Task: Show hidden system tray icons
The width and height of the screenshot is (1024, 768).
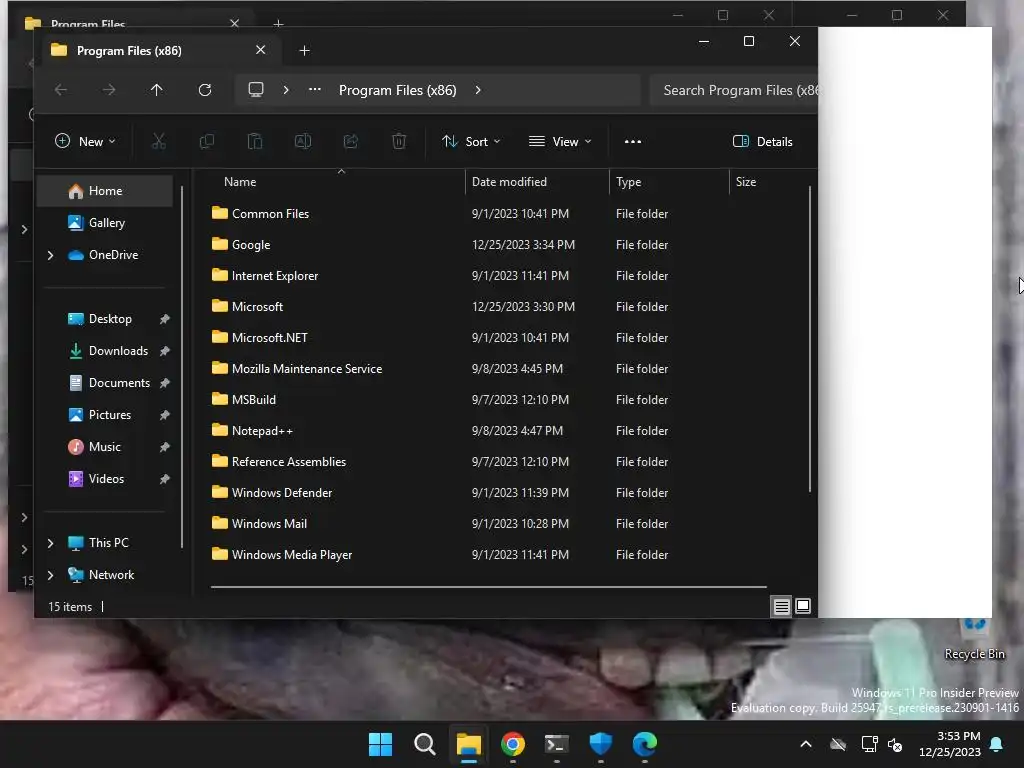Action: pos(806,744)
